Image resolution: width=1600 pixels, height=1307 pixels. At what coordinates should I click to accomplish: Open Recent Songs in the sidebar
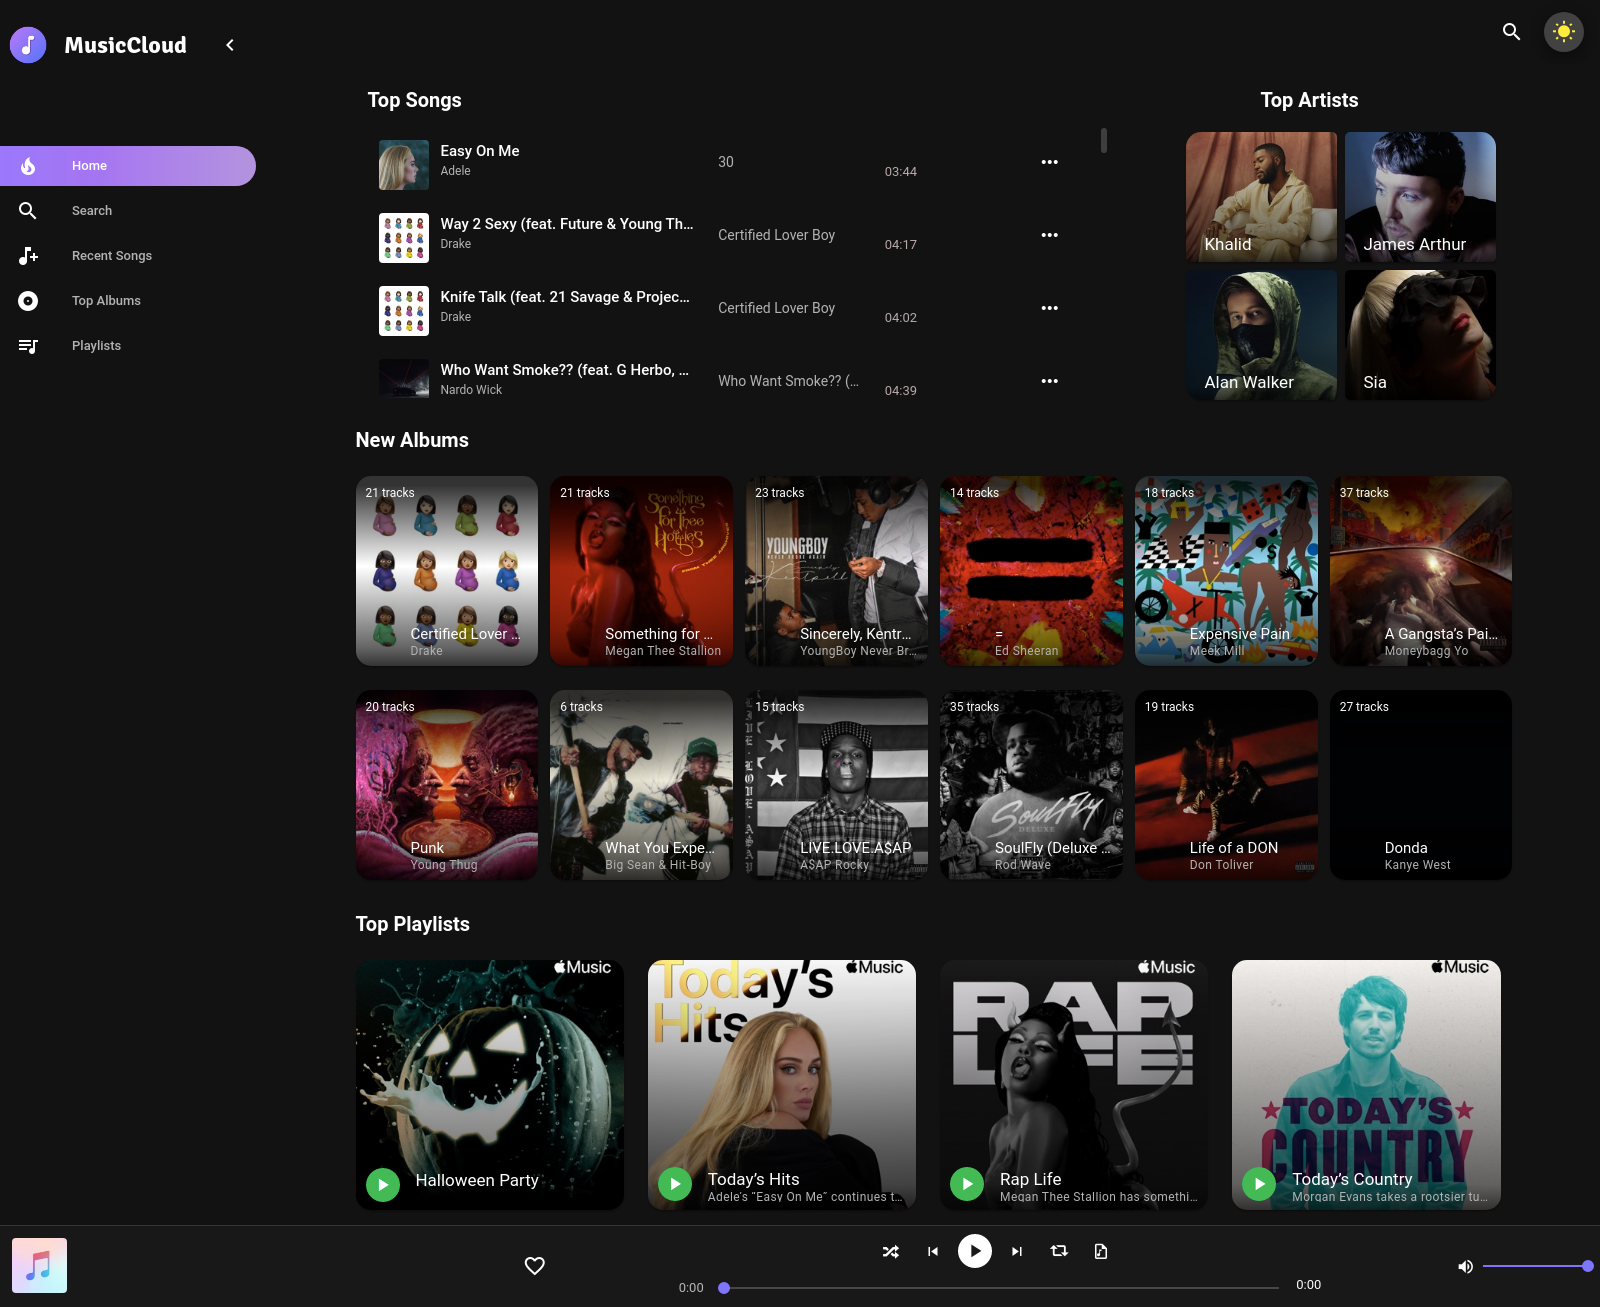[128, 256]
